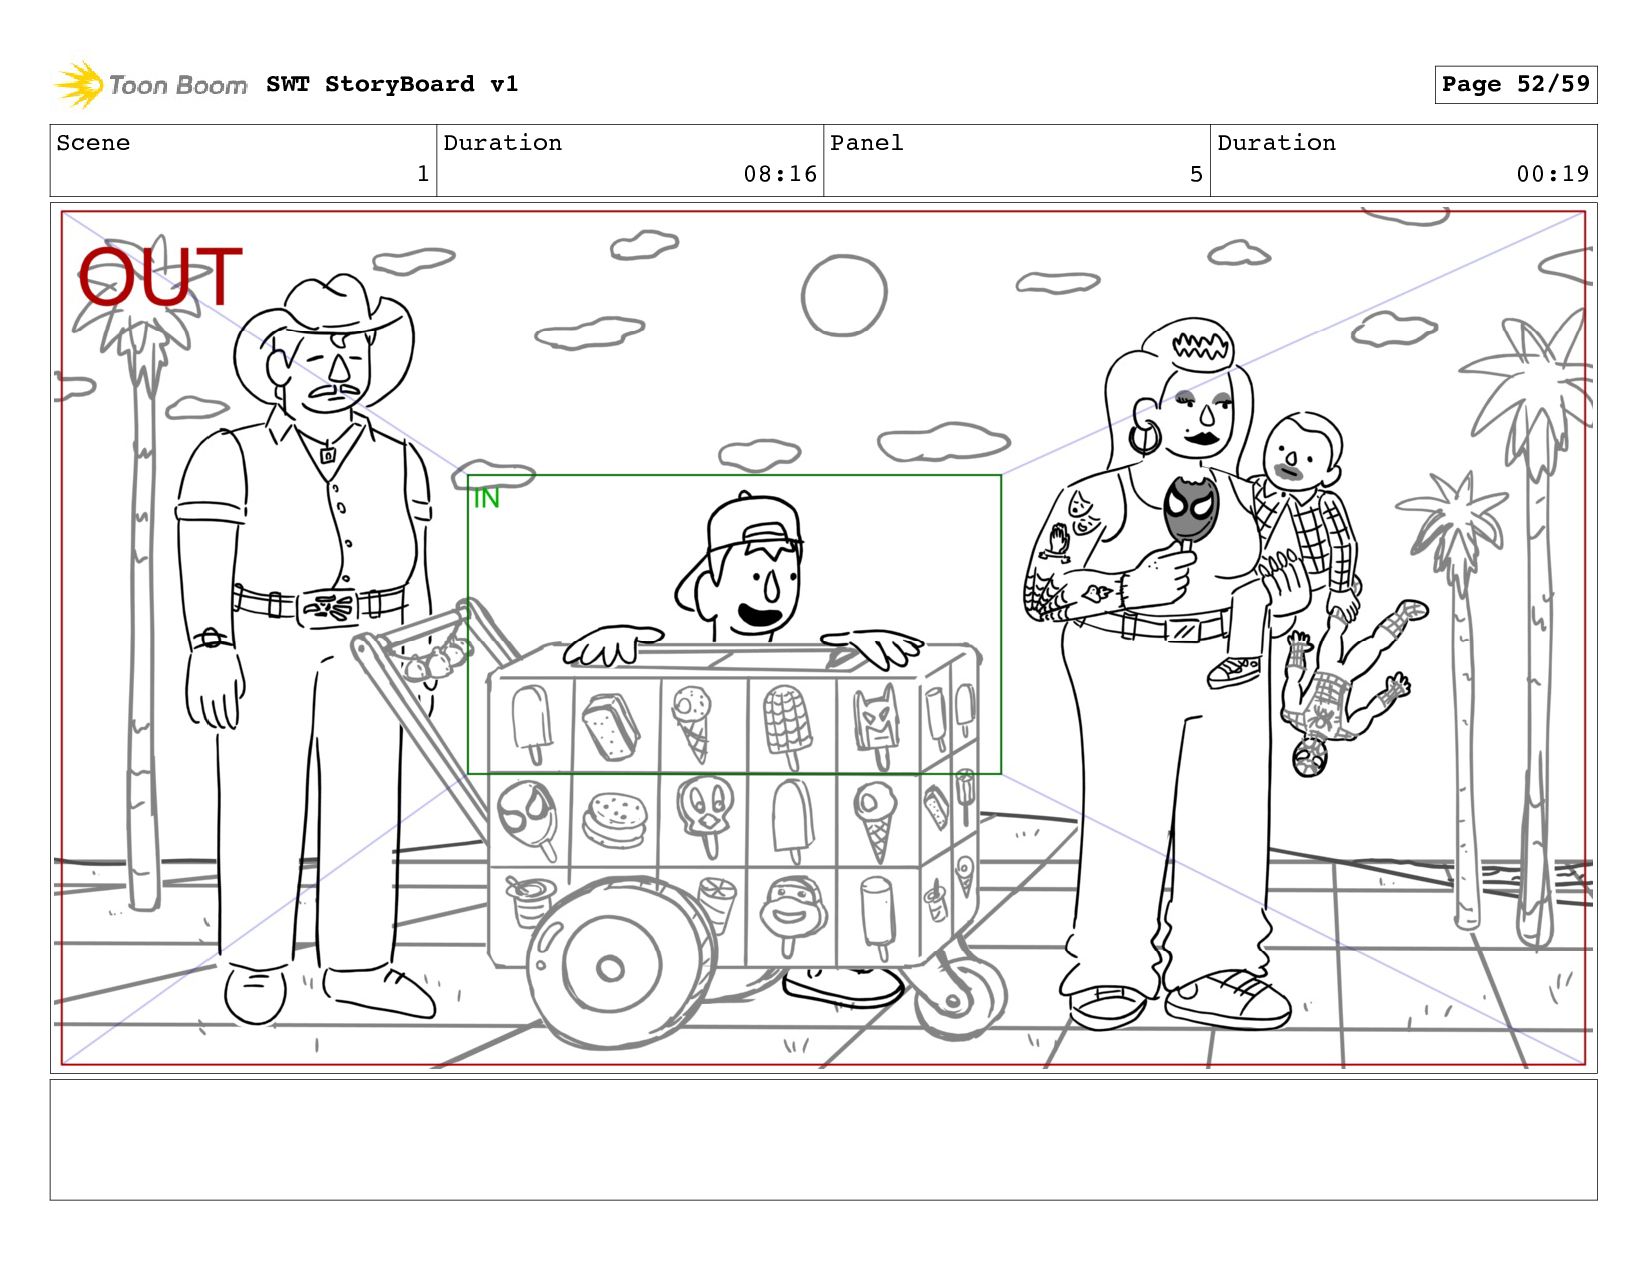Image resolution: width=1650 pixels, height=1275 pixels.
Task: Click the Duration label above 08:16
Action: (502, 143)
